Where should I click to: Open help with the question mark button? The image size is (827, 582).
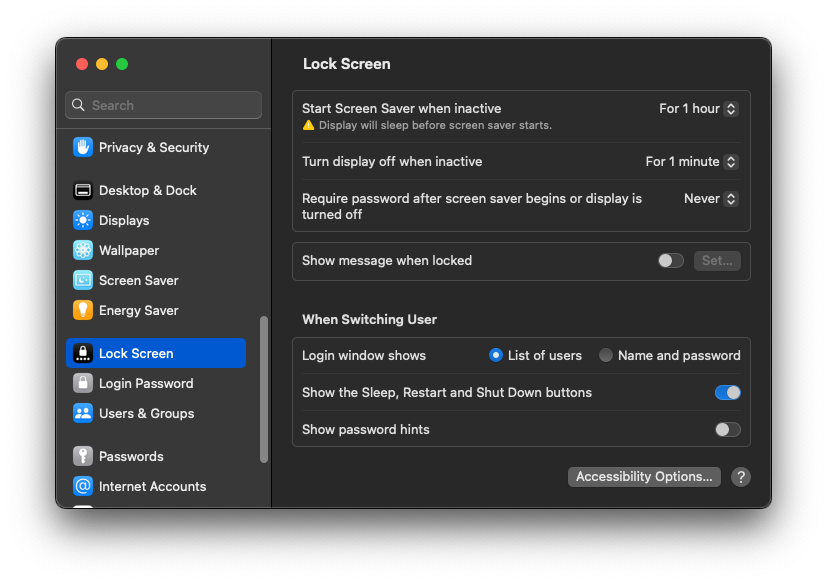[740, 477]
